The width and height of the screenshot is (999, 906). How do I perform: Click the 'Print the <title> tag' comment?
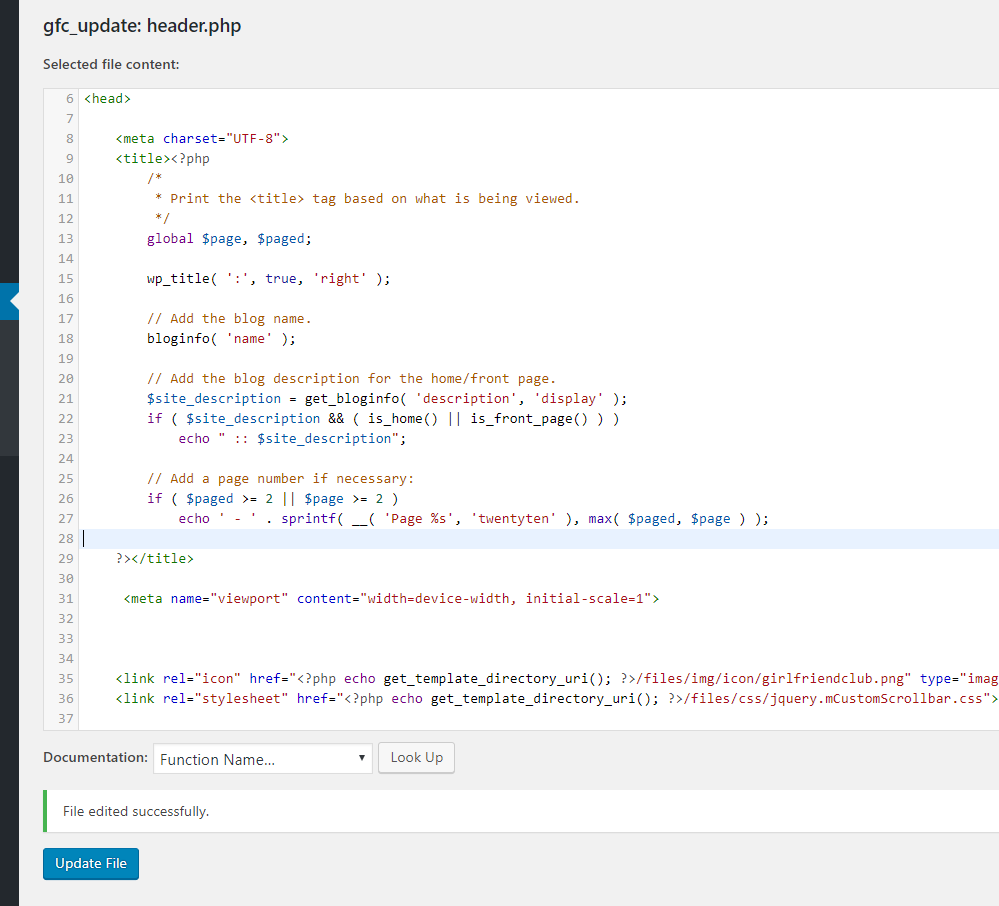367,199
